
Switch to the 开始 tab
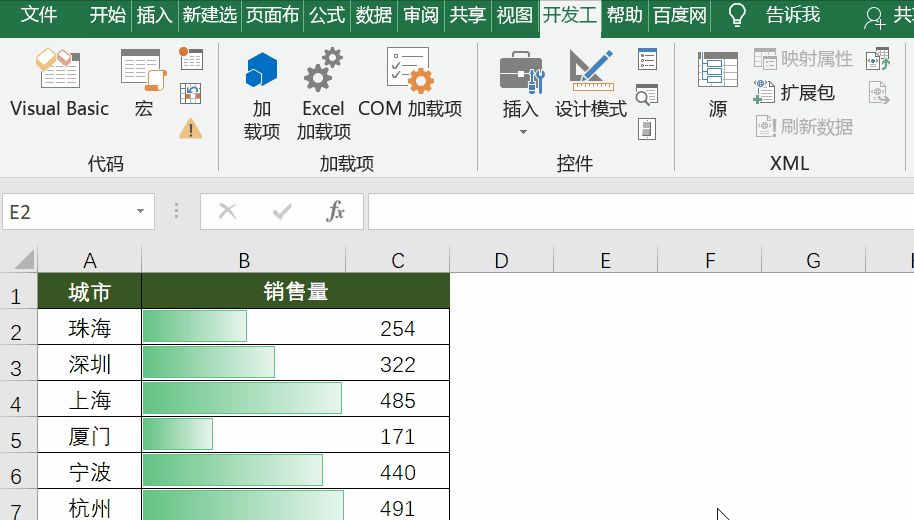click(108, 15)
